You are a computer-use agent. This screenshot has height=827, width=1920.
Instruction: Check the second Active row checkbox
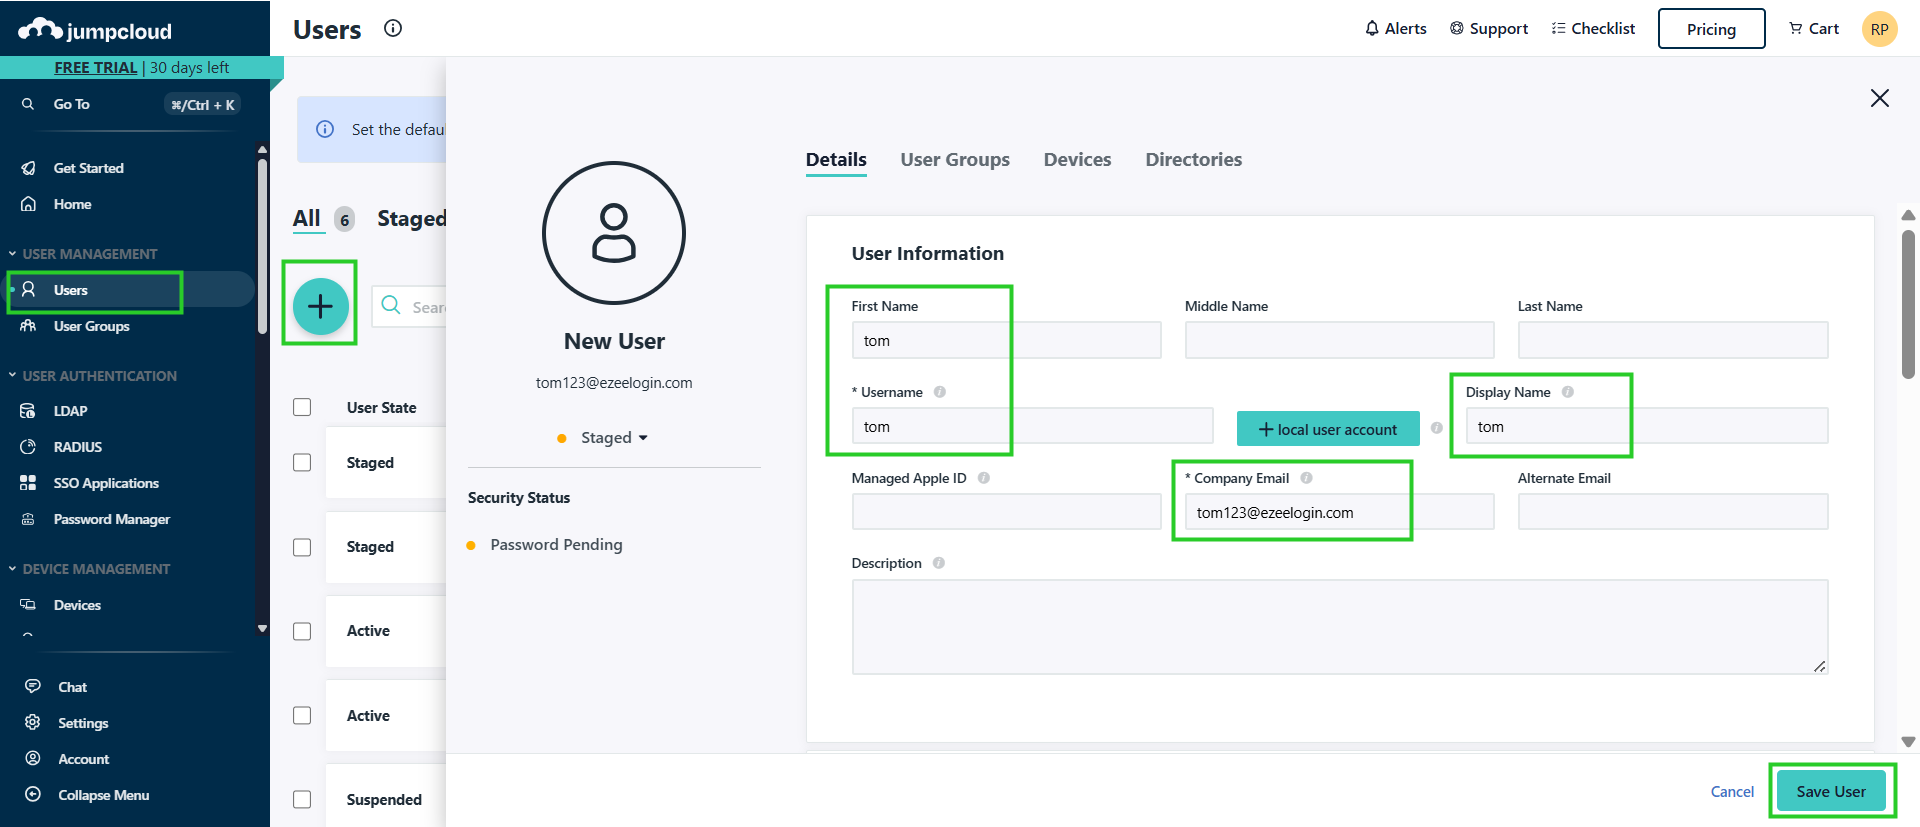point(302,715)
